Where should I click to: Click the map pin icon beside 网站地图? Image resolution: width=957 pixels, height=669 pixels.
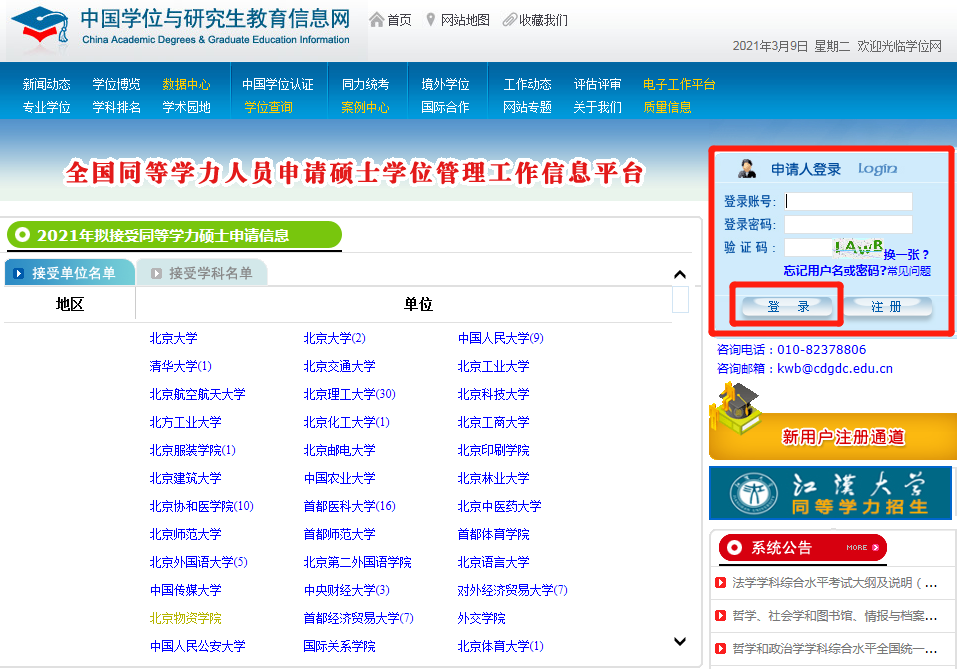[x=430, y=20]
